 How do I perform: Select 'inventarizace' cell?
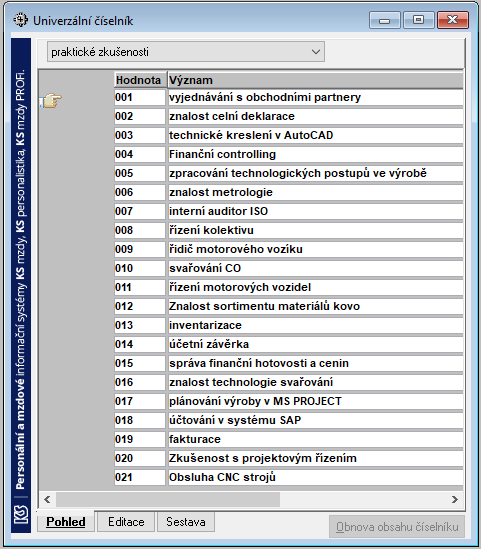click(x=315, y=325)
